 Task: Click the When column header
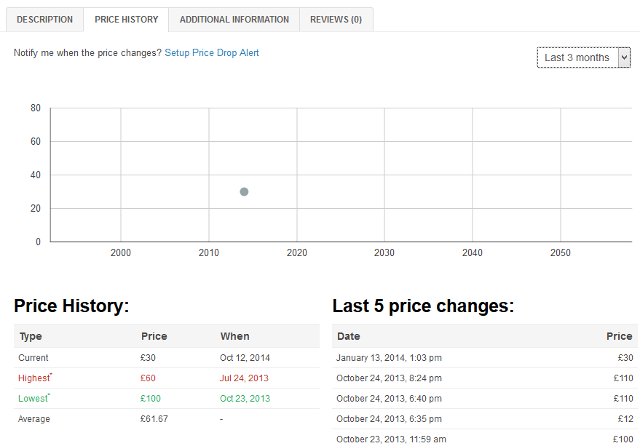235,336
